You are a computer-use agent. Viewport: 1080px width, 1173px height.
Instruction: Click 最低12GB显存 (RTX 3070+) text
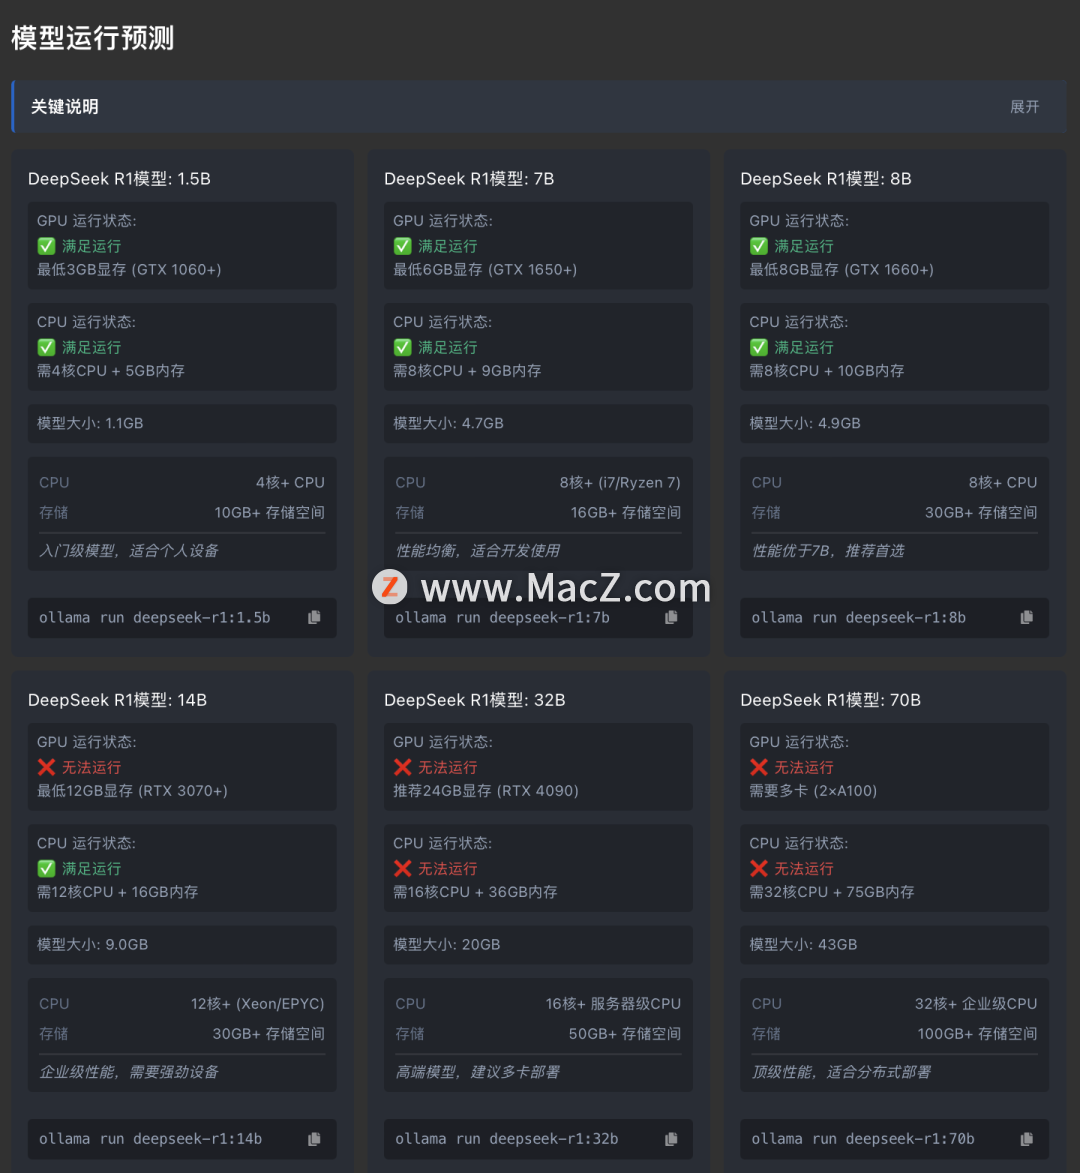[x=132, y=791]
